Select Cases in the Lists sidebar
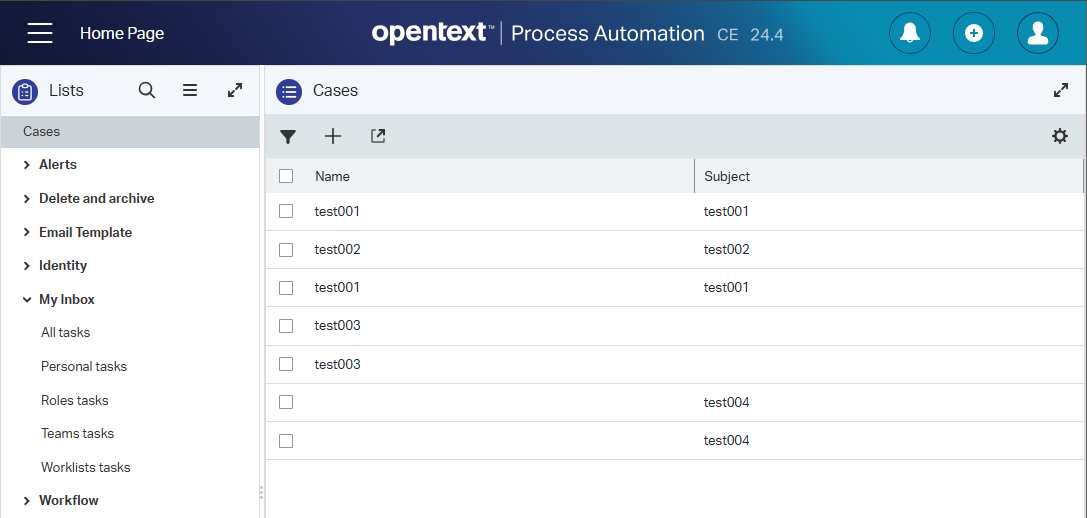Image resolution: width=1087 pixels, height=518 pixels. (42, 131)
